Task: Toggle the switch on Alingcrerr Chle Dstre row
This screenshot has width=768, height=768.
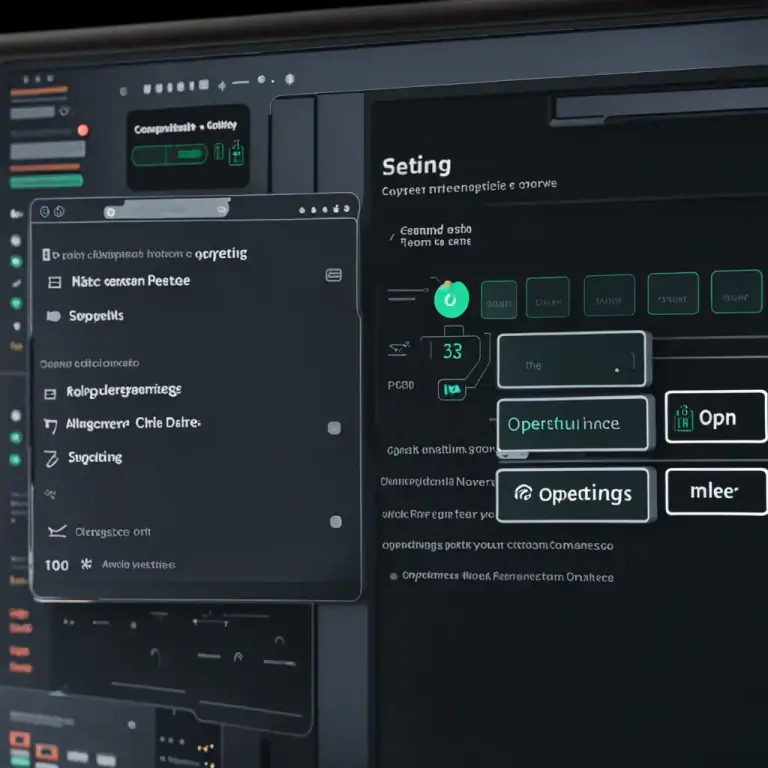Action: 334,428
